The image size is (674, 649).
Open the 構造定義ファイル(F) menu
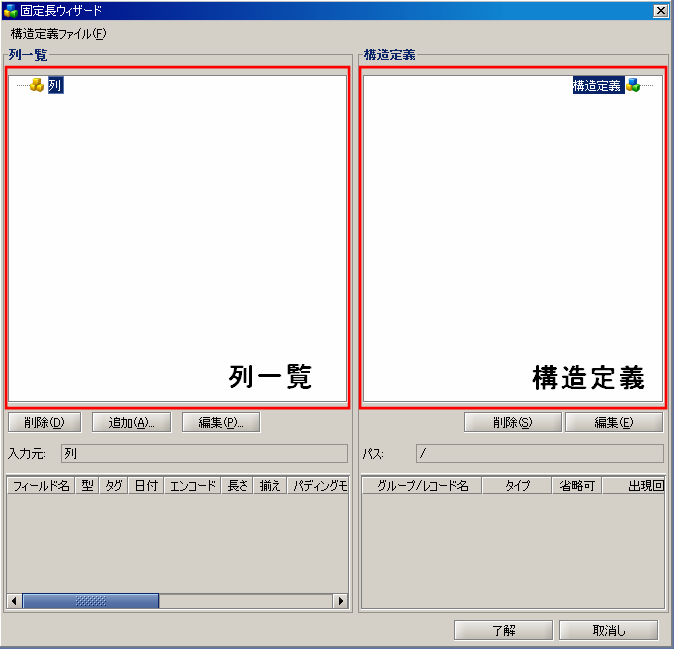[58, 34]
